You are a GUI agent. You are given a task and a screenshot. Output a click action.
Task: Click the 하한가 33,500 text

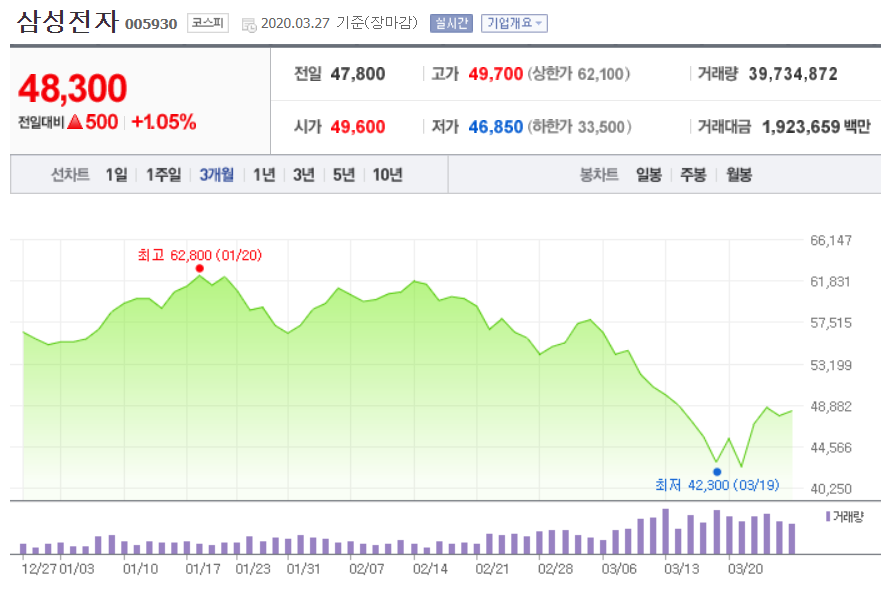[579, 127]
